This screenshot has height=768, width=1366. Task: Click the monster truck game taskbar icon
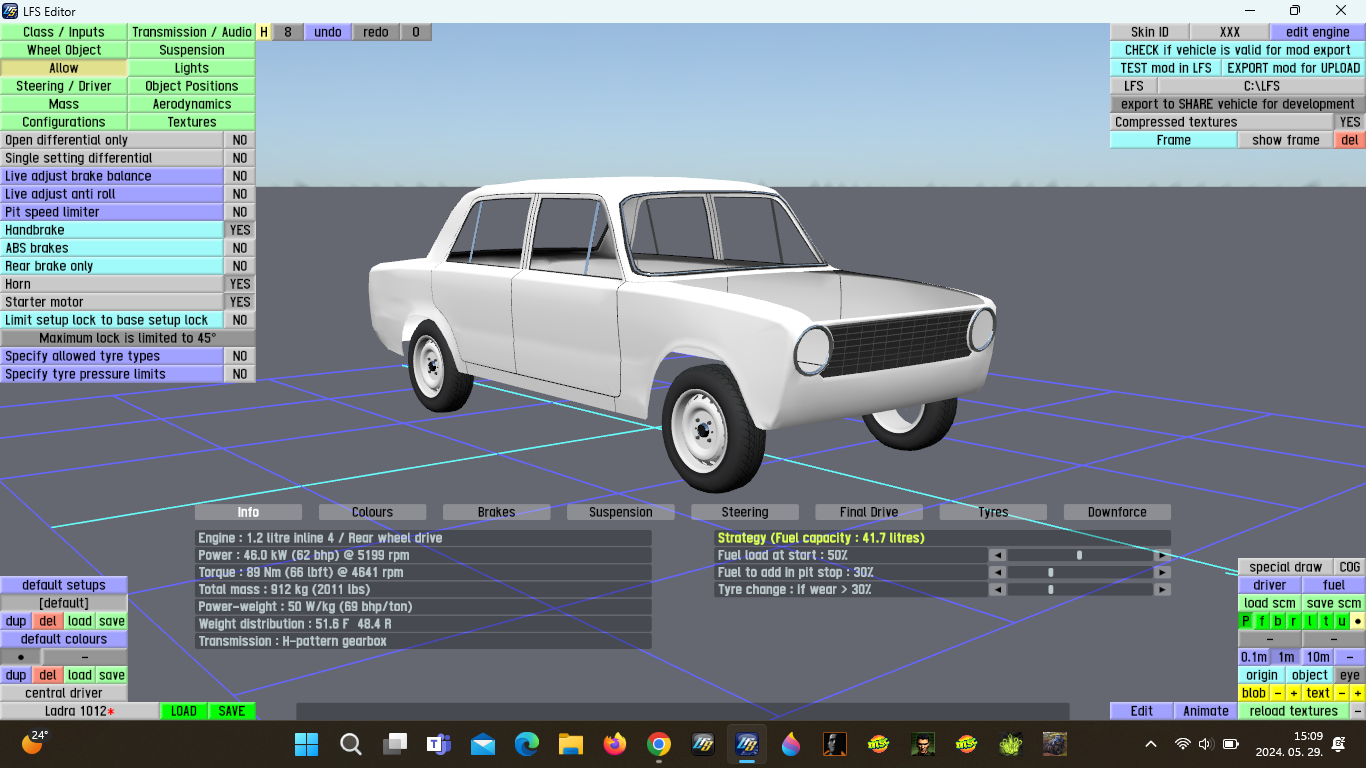pyautogui.click(x=1055, y=744)
